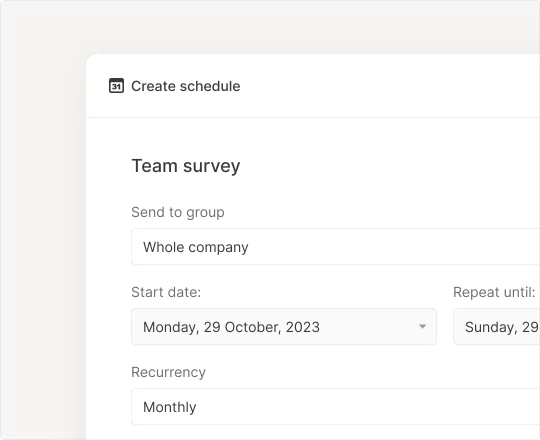The image size is (540, 440).
Task: Click the Send to group label
Action: tap(178, 212)
